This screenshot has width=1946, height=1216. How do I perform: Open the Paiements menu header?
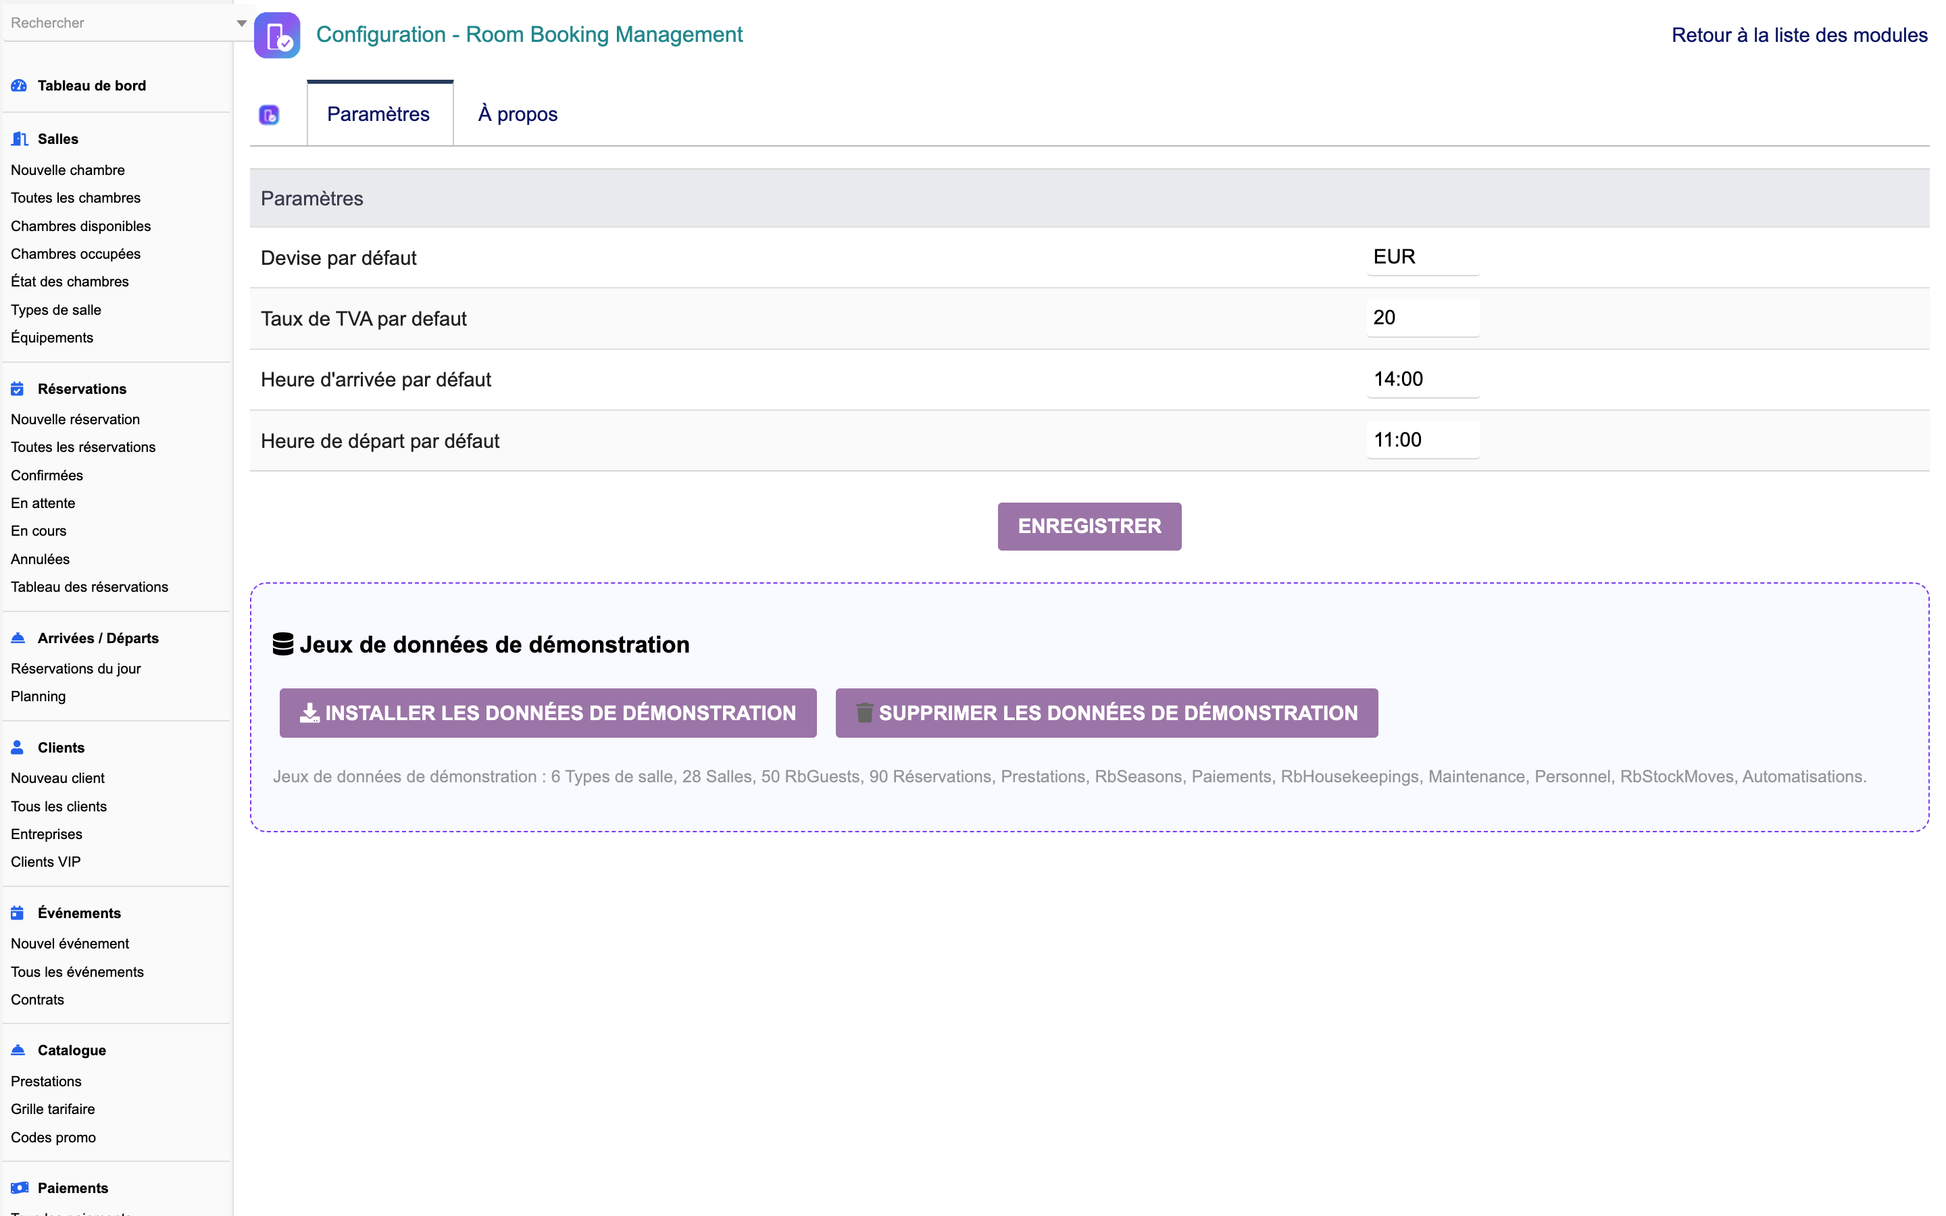coord(73,1188)
